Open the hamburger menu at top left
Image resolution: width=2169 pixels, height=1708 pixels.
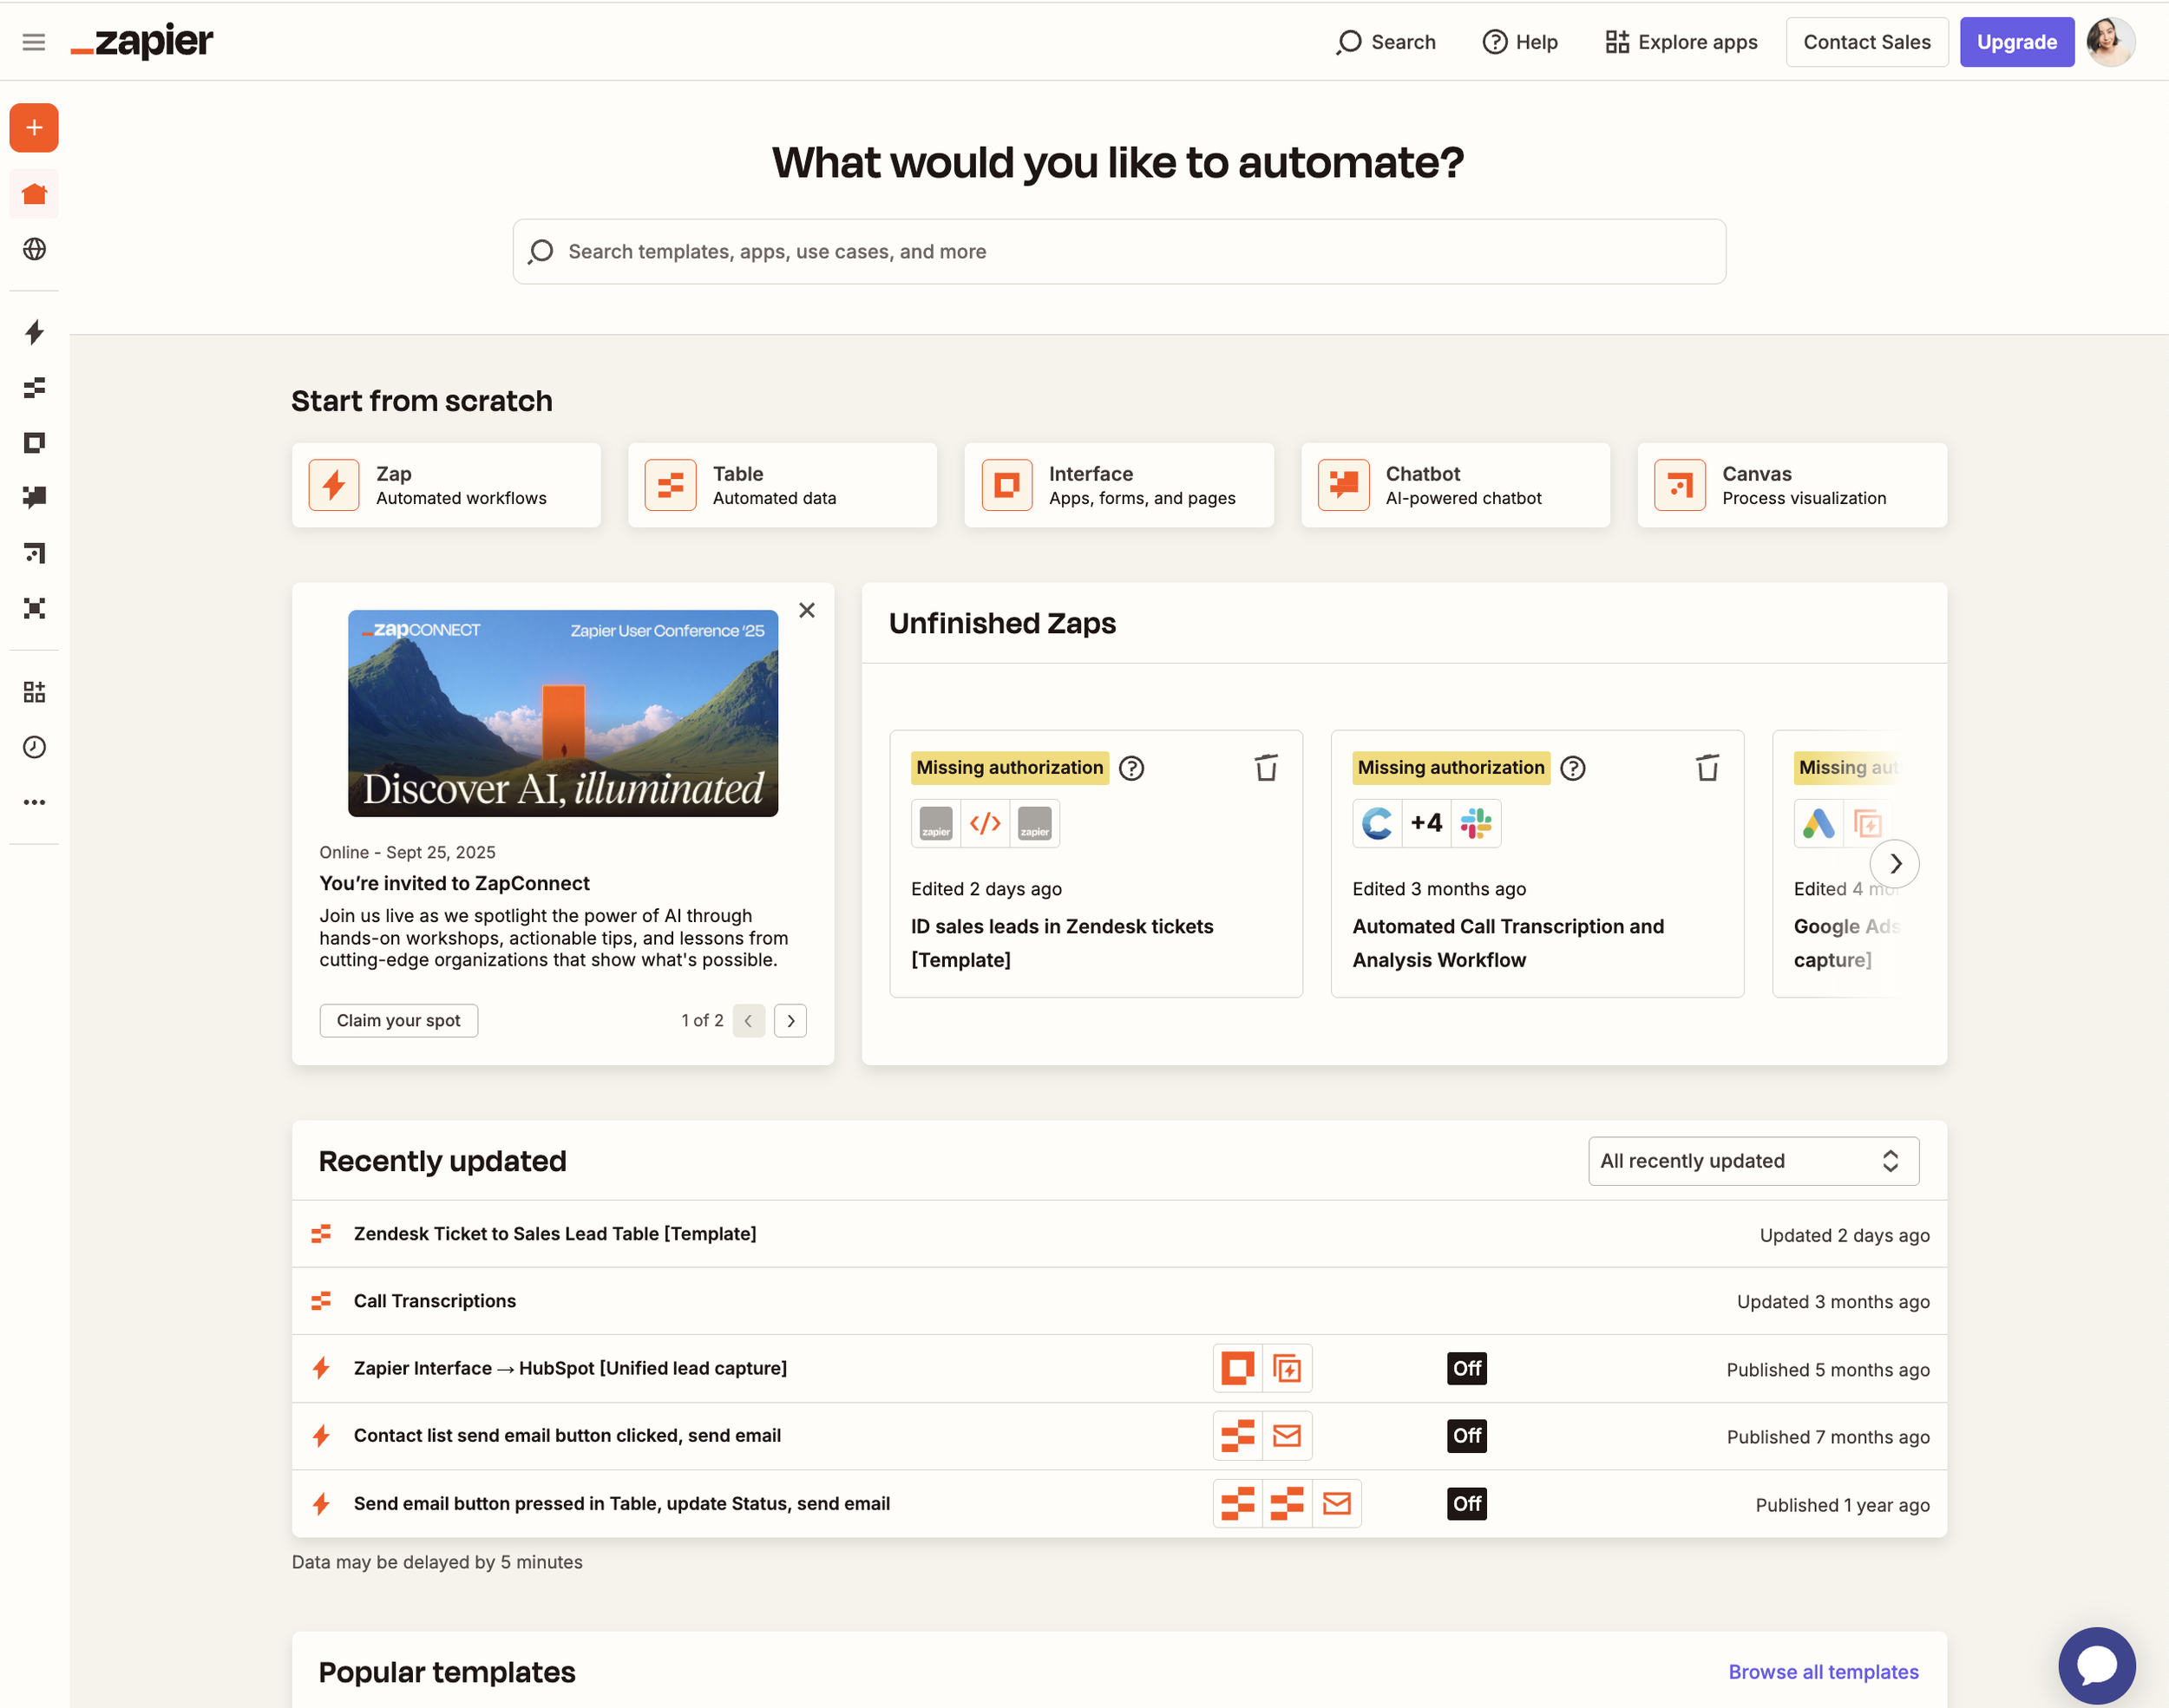[34, 42]
